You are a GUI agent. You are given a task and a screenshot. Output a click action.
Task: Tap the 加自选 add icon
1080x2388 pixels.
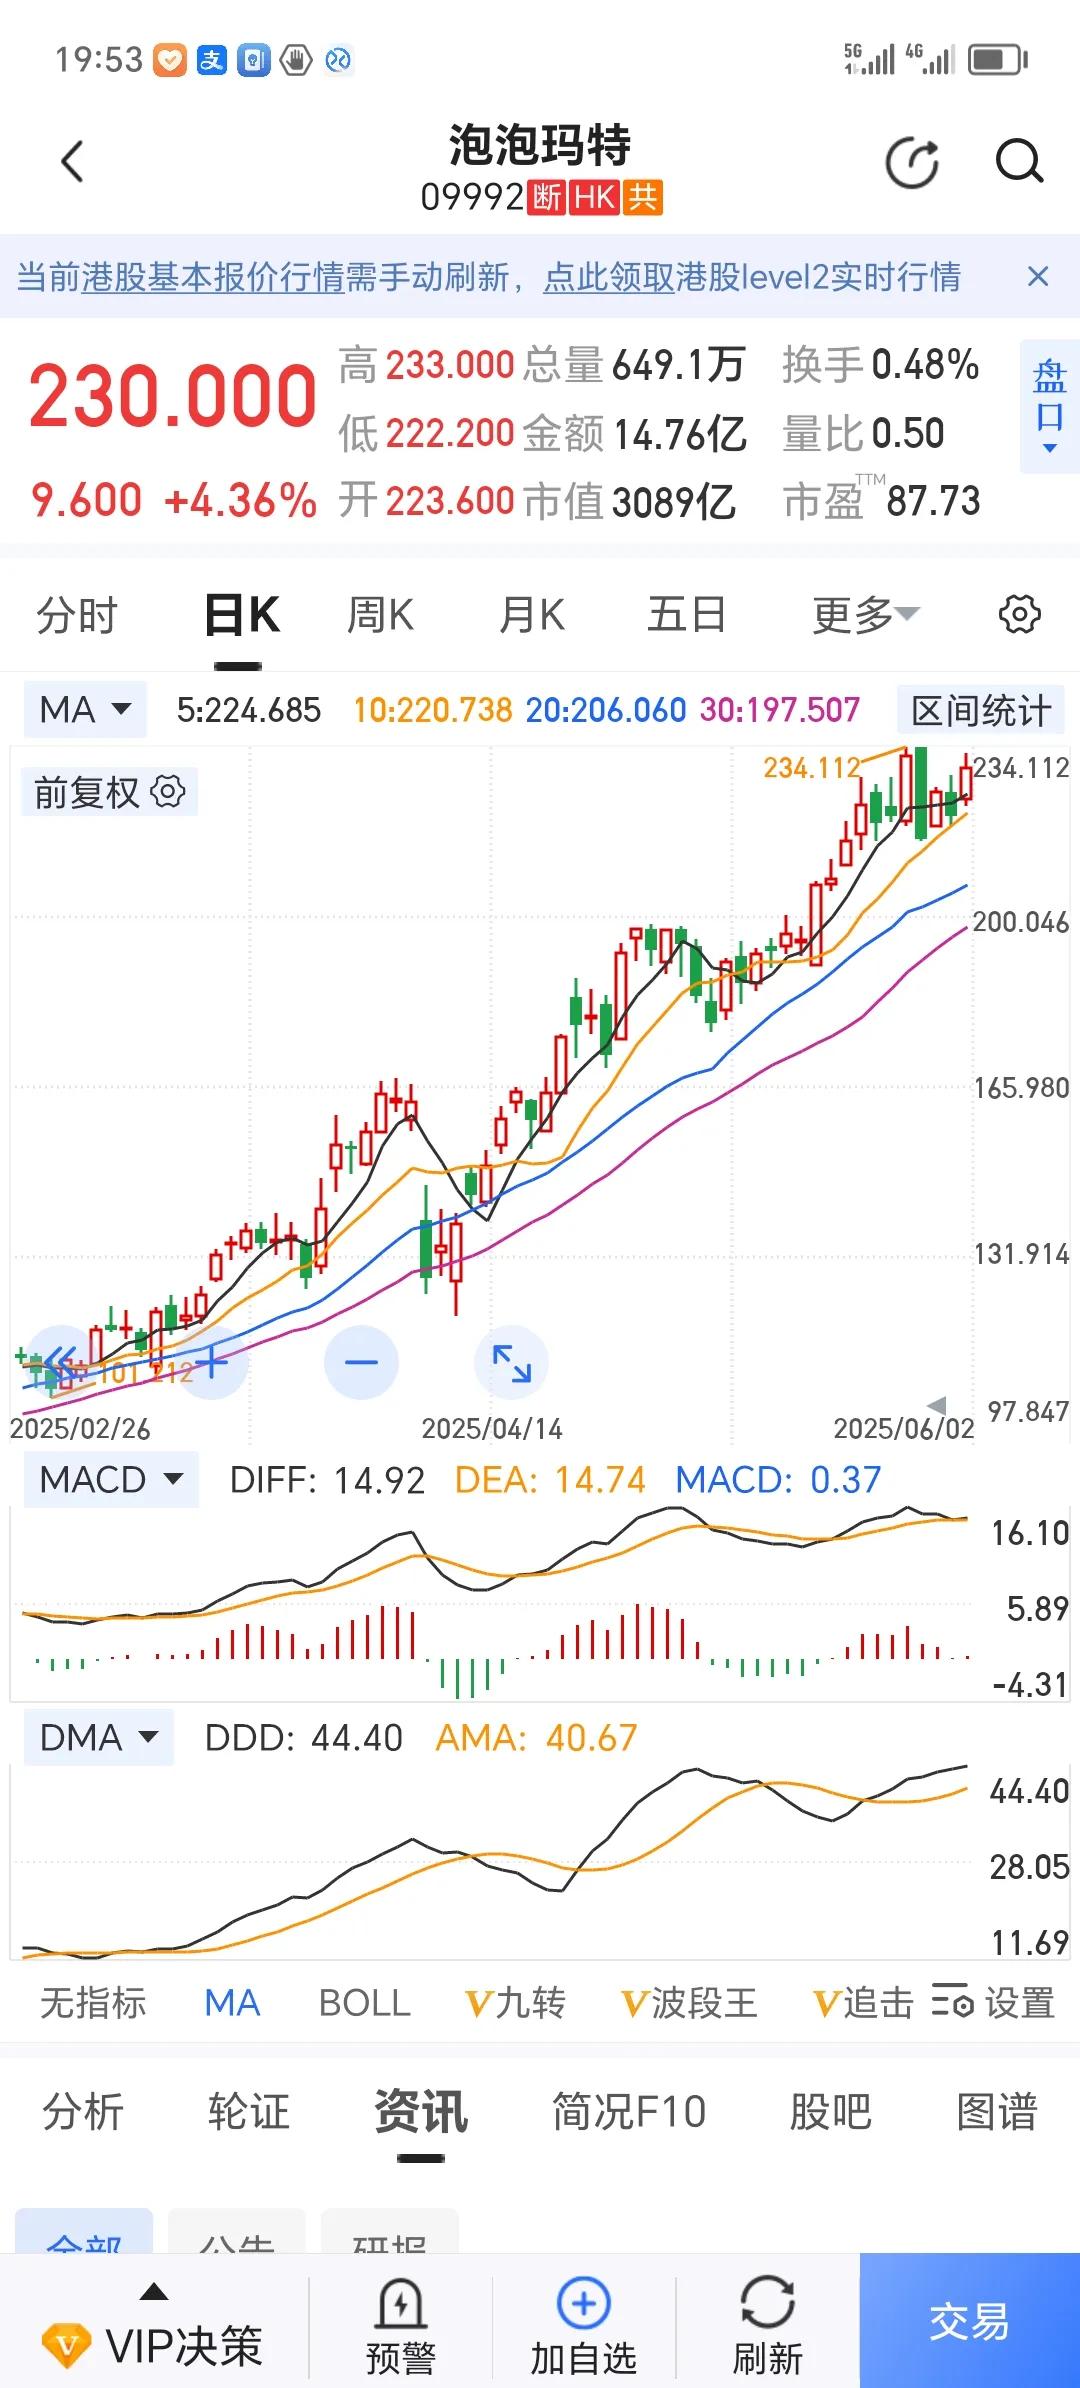click(x=583, y=2327)
